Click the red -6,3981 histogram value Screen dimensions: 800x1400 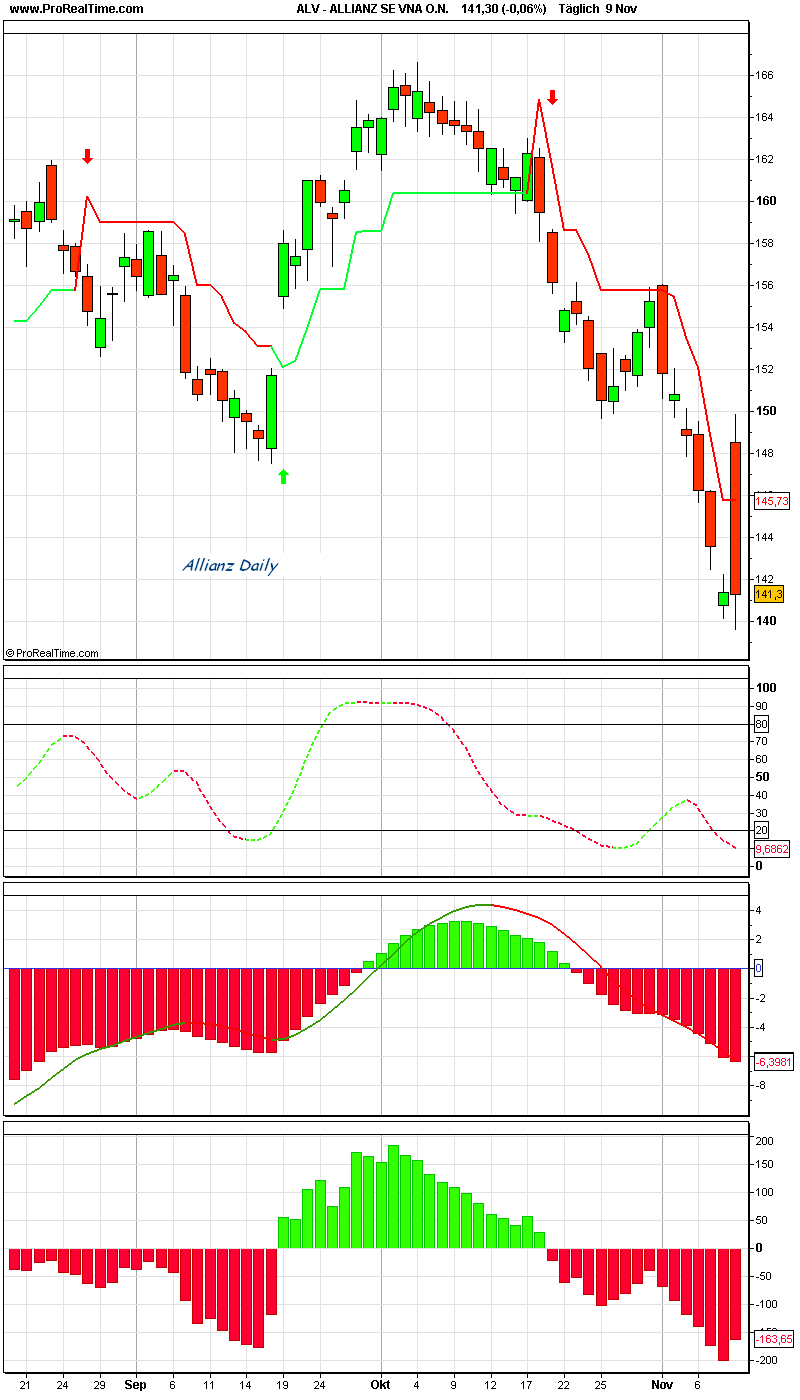pyautogui.click(x=772, y=1062)
